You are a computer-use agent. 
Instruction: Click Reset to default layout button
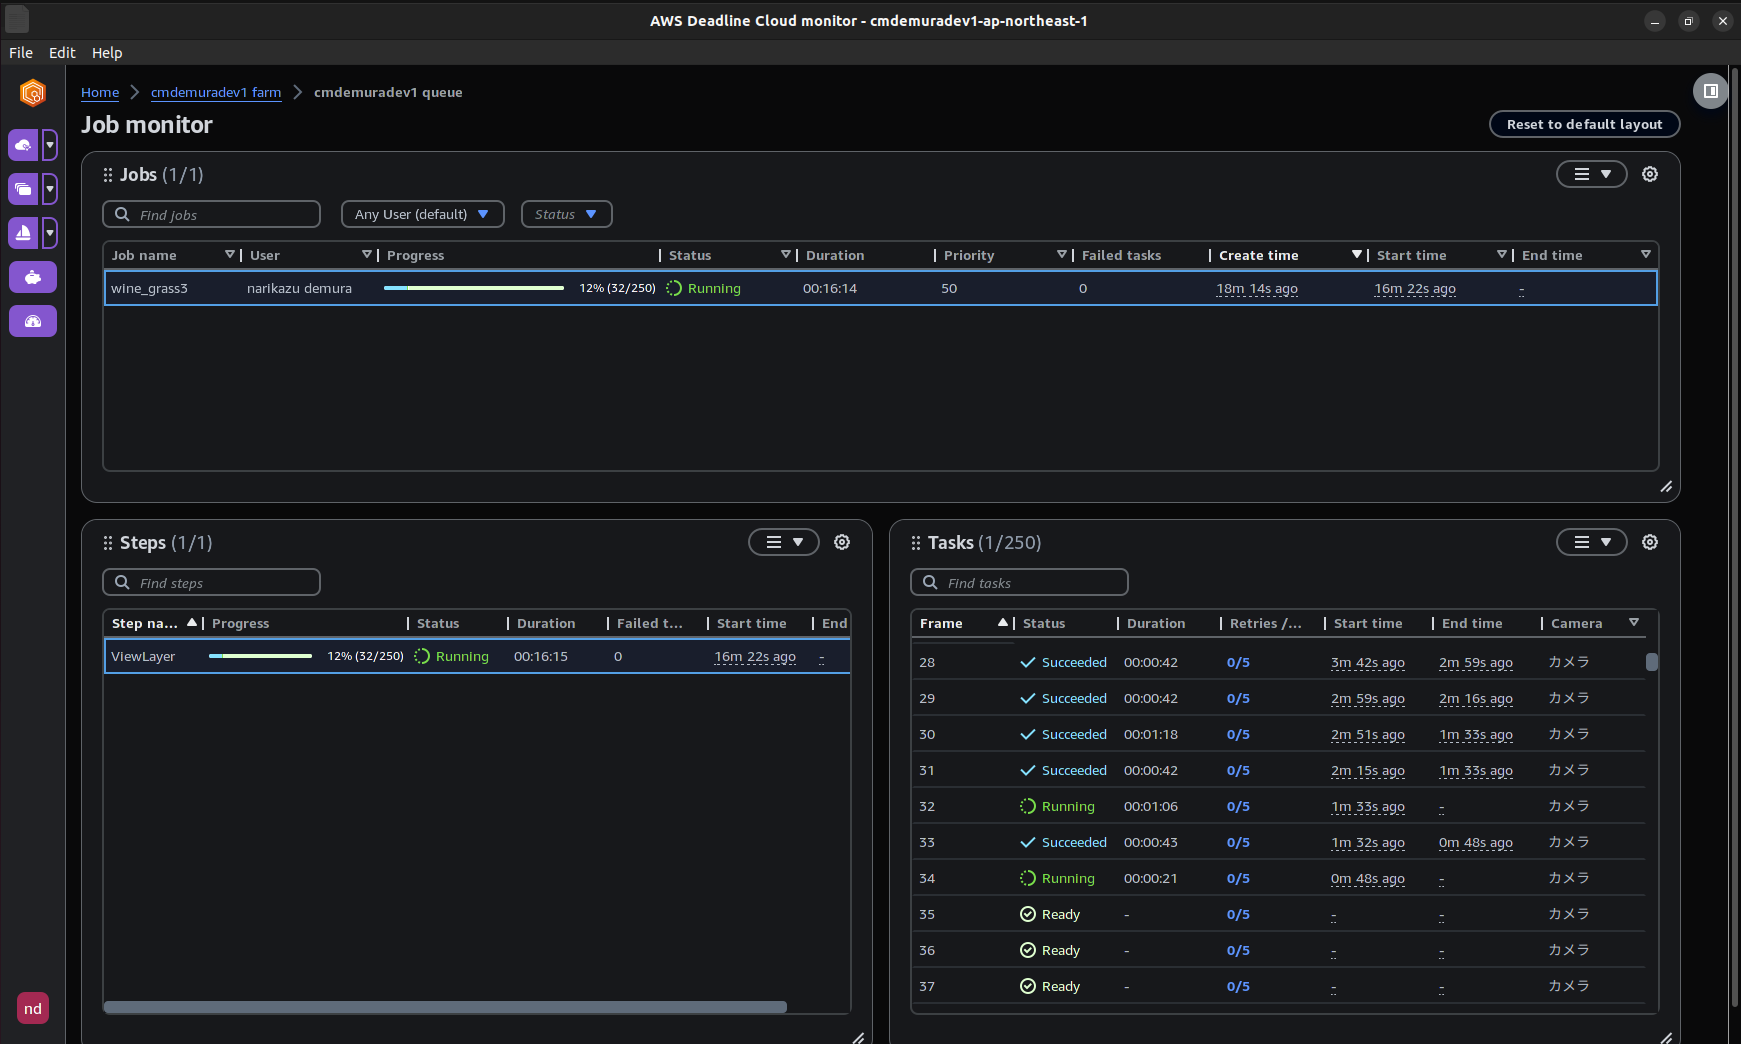(x=1585, y=124)
